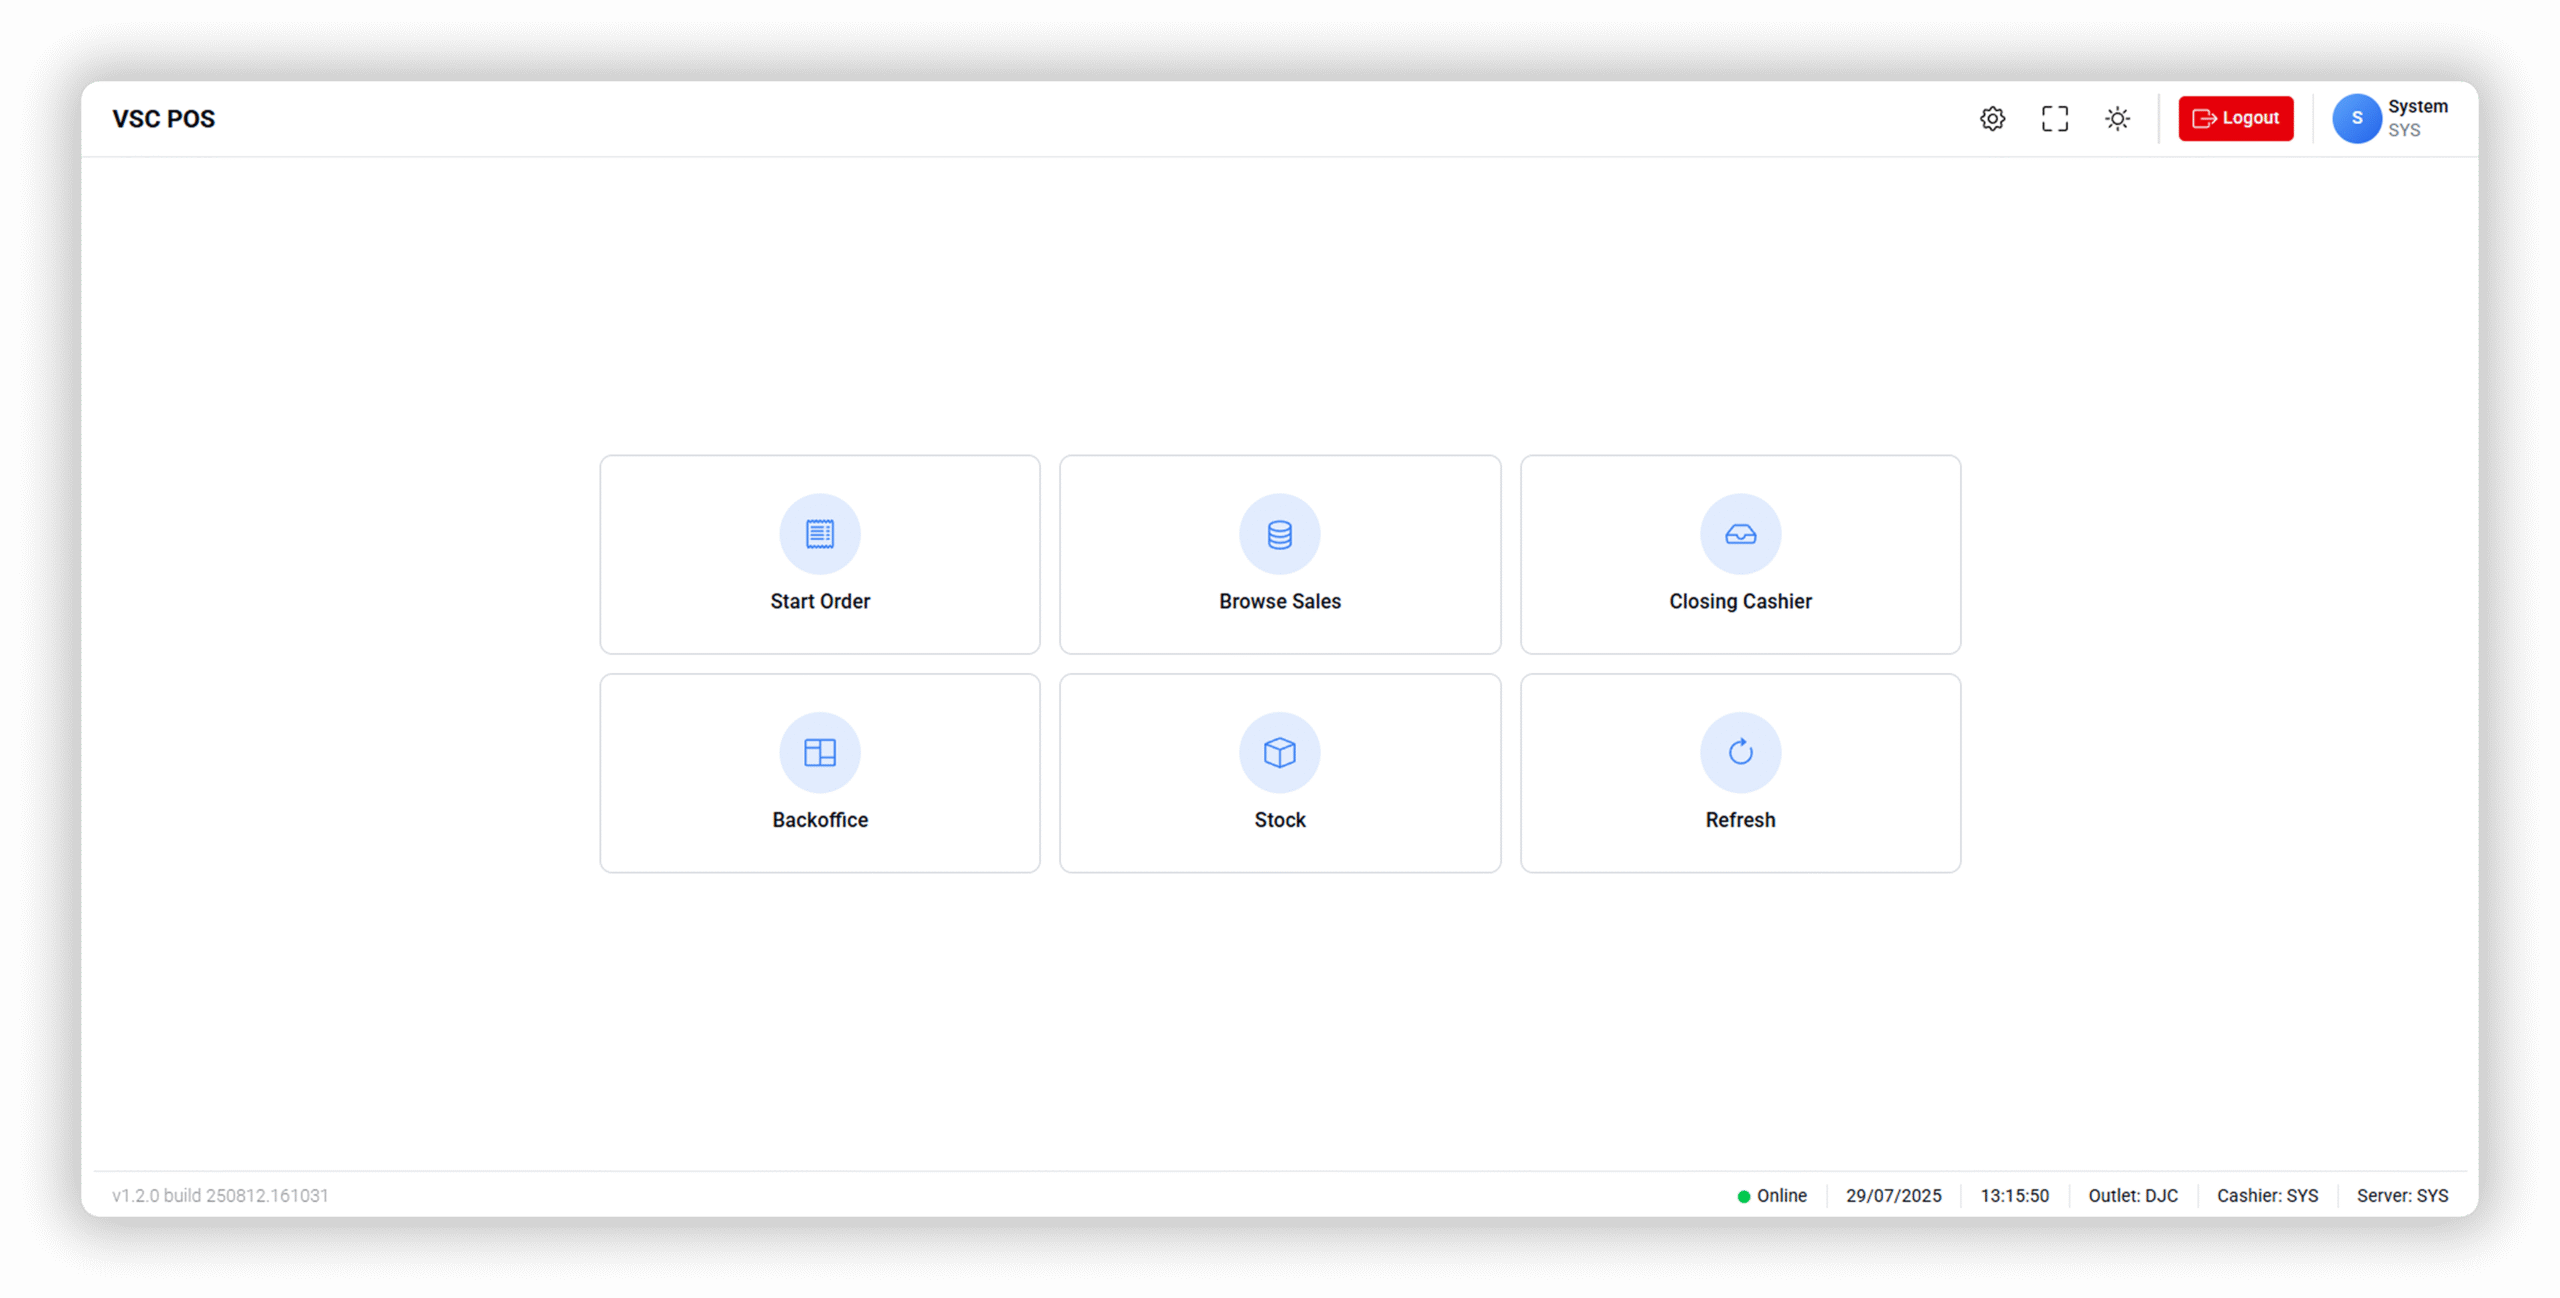The width and height of the screenshot is (2560, 1298).
Task: Click the Stock box icon
Action: (1279, 752)
